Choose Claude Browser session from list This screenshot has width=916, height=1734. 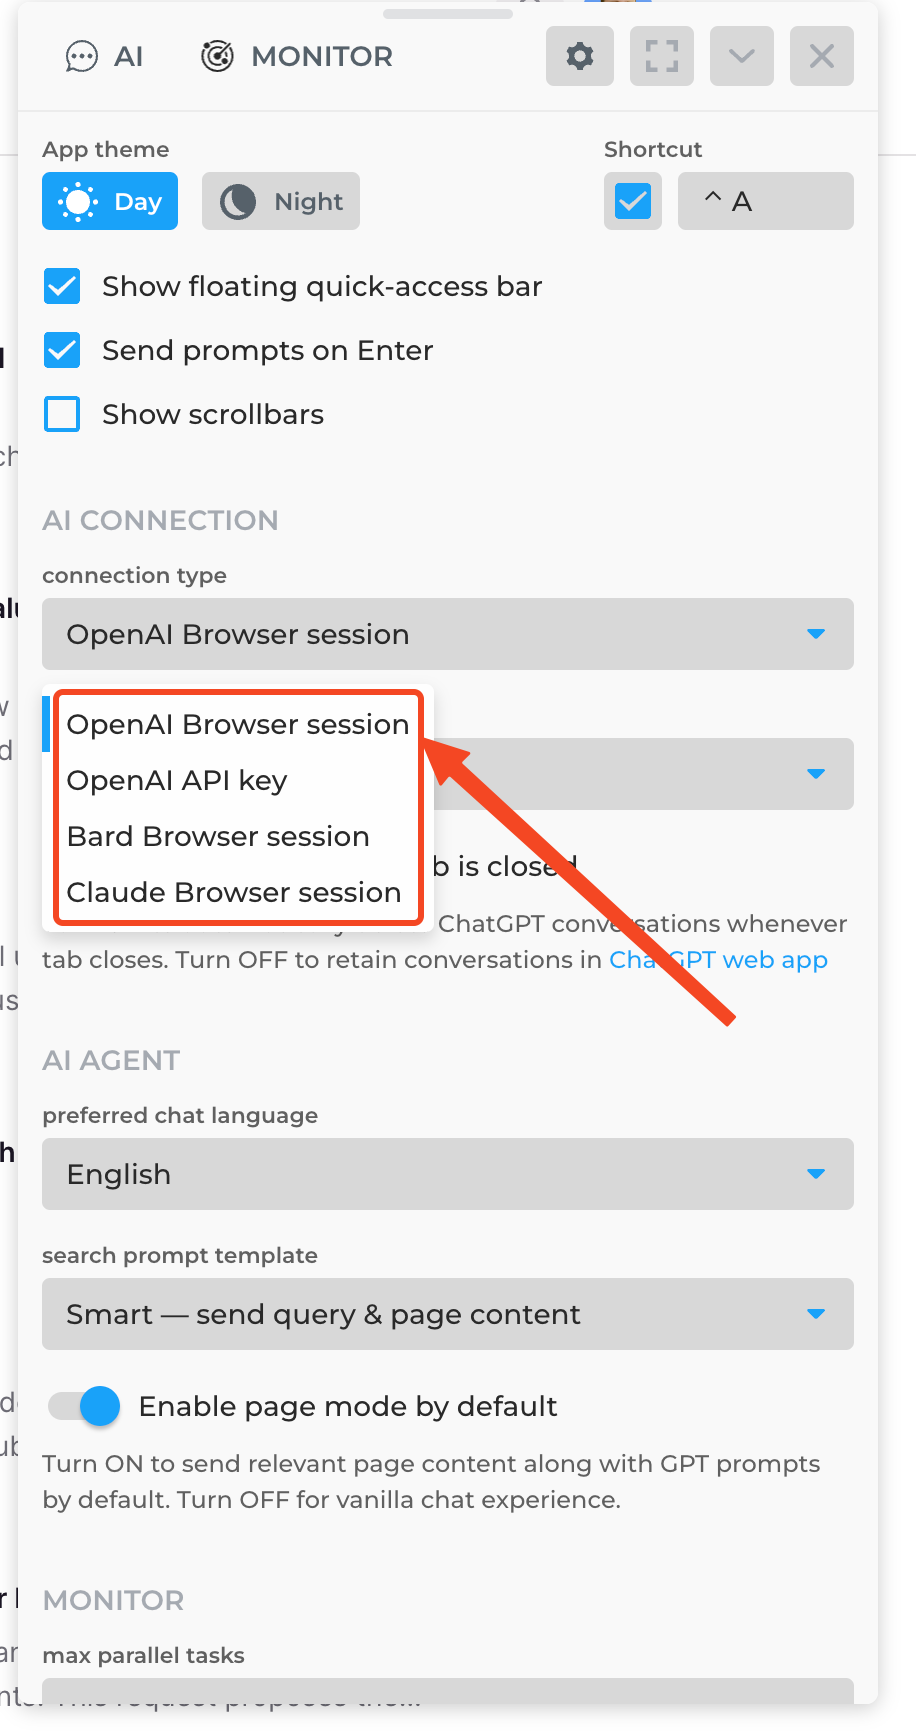234,892
